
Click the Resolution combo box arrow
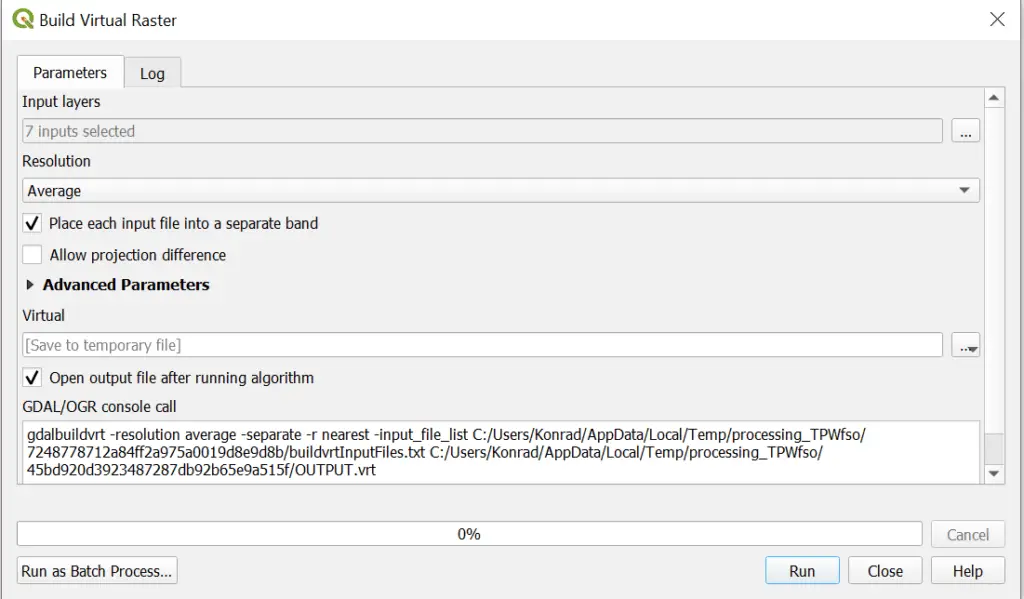point(964,191)
